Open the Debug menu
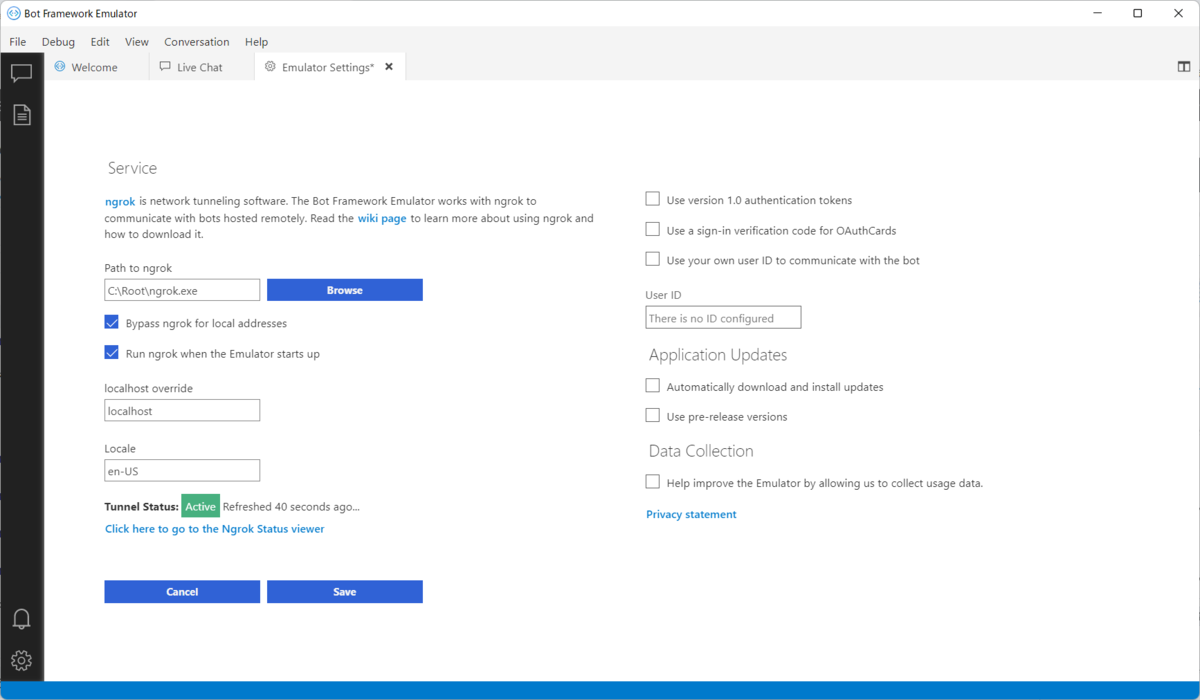1200x700 pixels. click(58, 42)
